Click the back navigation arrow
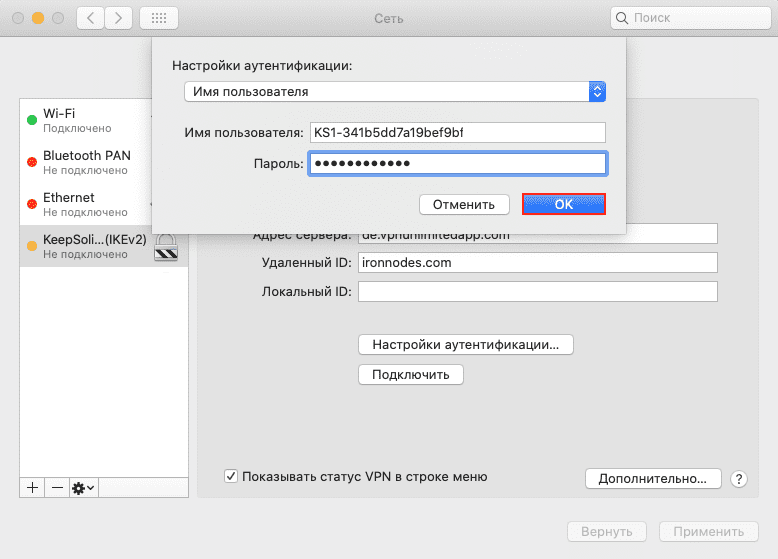Viewport: 778px width, 559px height. (x=91, y=18)
